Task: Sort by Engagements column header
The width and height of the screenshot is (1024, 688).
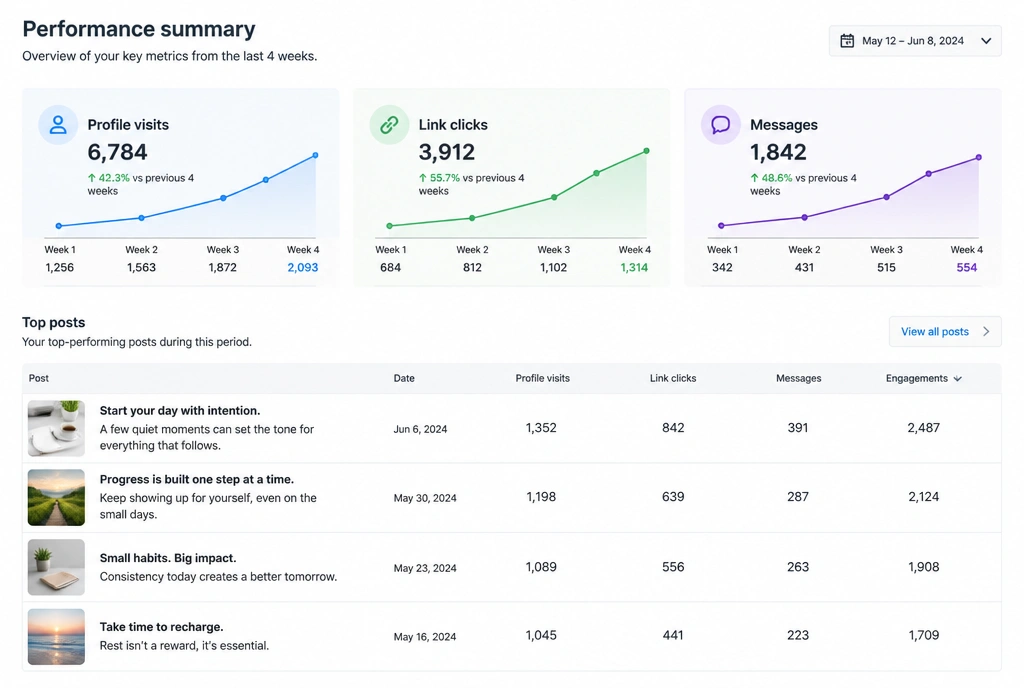Action: [x=923, y=379]
